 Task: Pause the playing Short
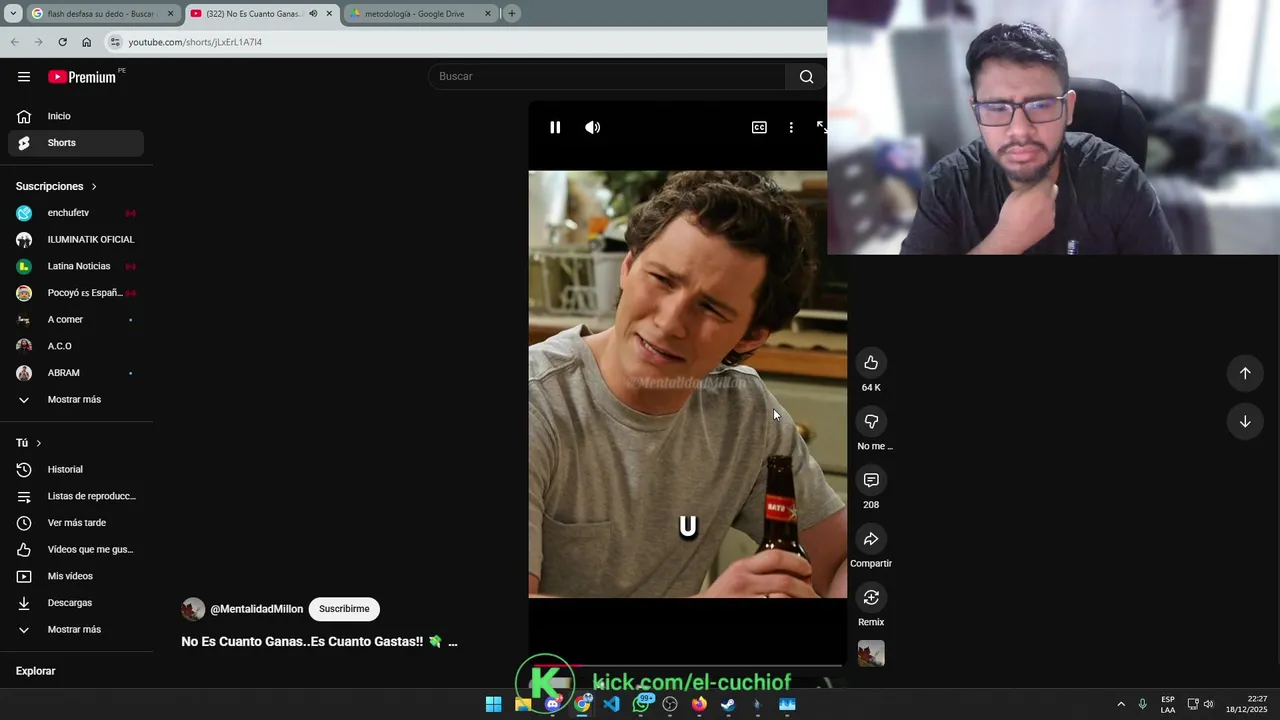pyautogui.click(x=555, y=127)
